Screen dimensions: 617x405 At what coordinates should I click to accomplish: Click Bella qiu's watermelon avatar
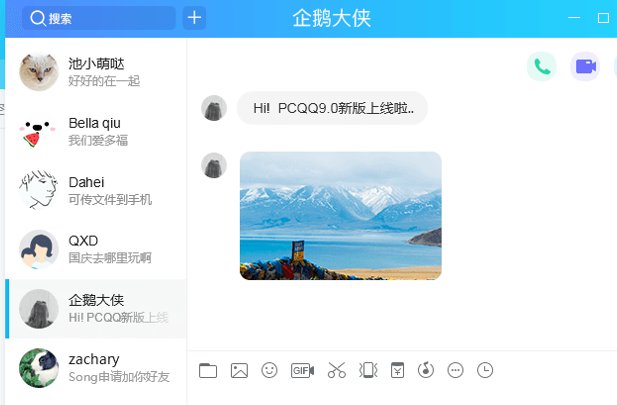(39, 132)
